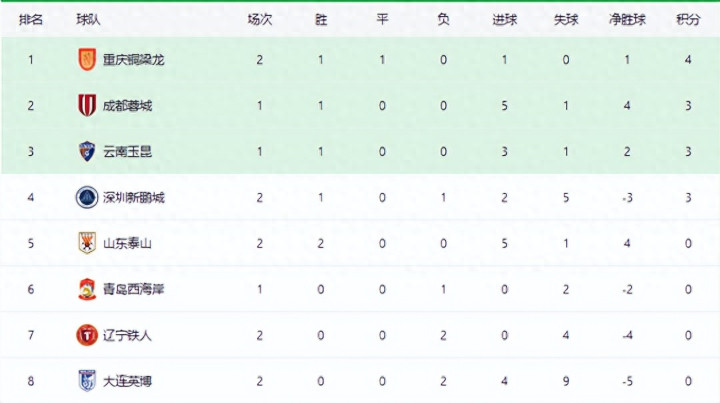The height and width of the screenshot is (403, 720).
Task: Open the 重庆铜梁龙 team name link
Action: point(133,60)
